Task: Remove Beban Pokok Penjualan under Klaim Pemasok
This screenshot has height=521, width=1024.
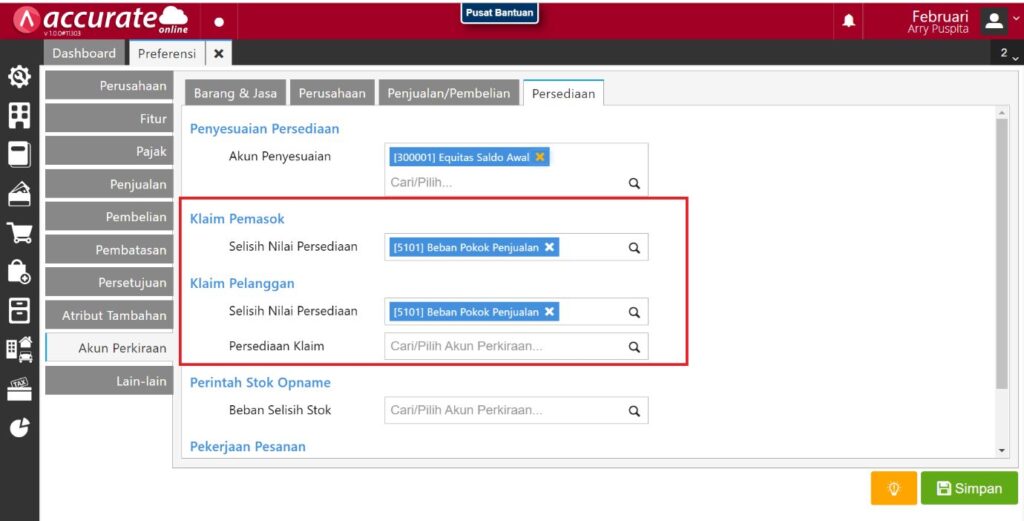Action: [x=549, y=247]
